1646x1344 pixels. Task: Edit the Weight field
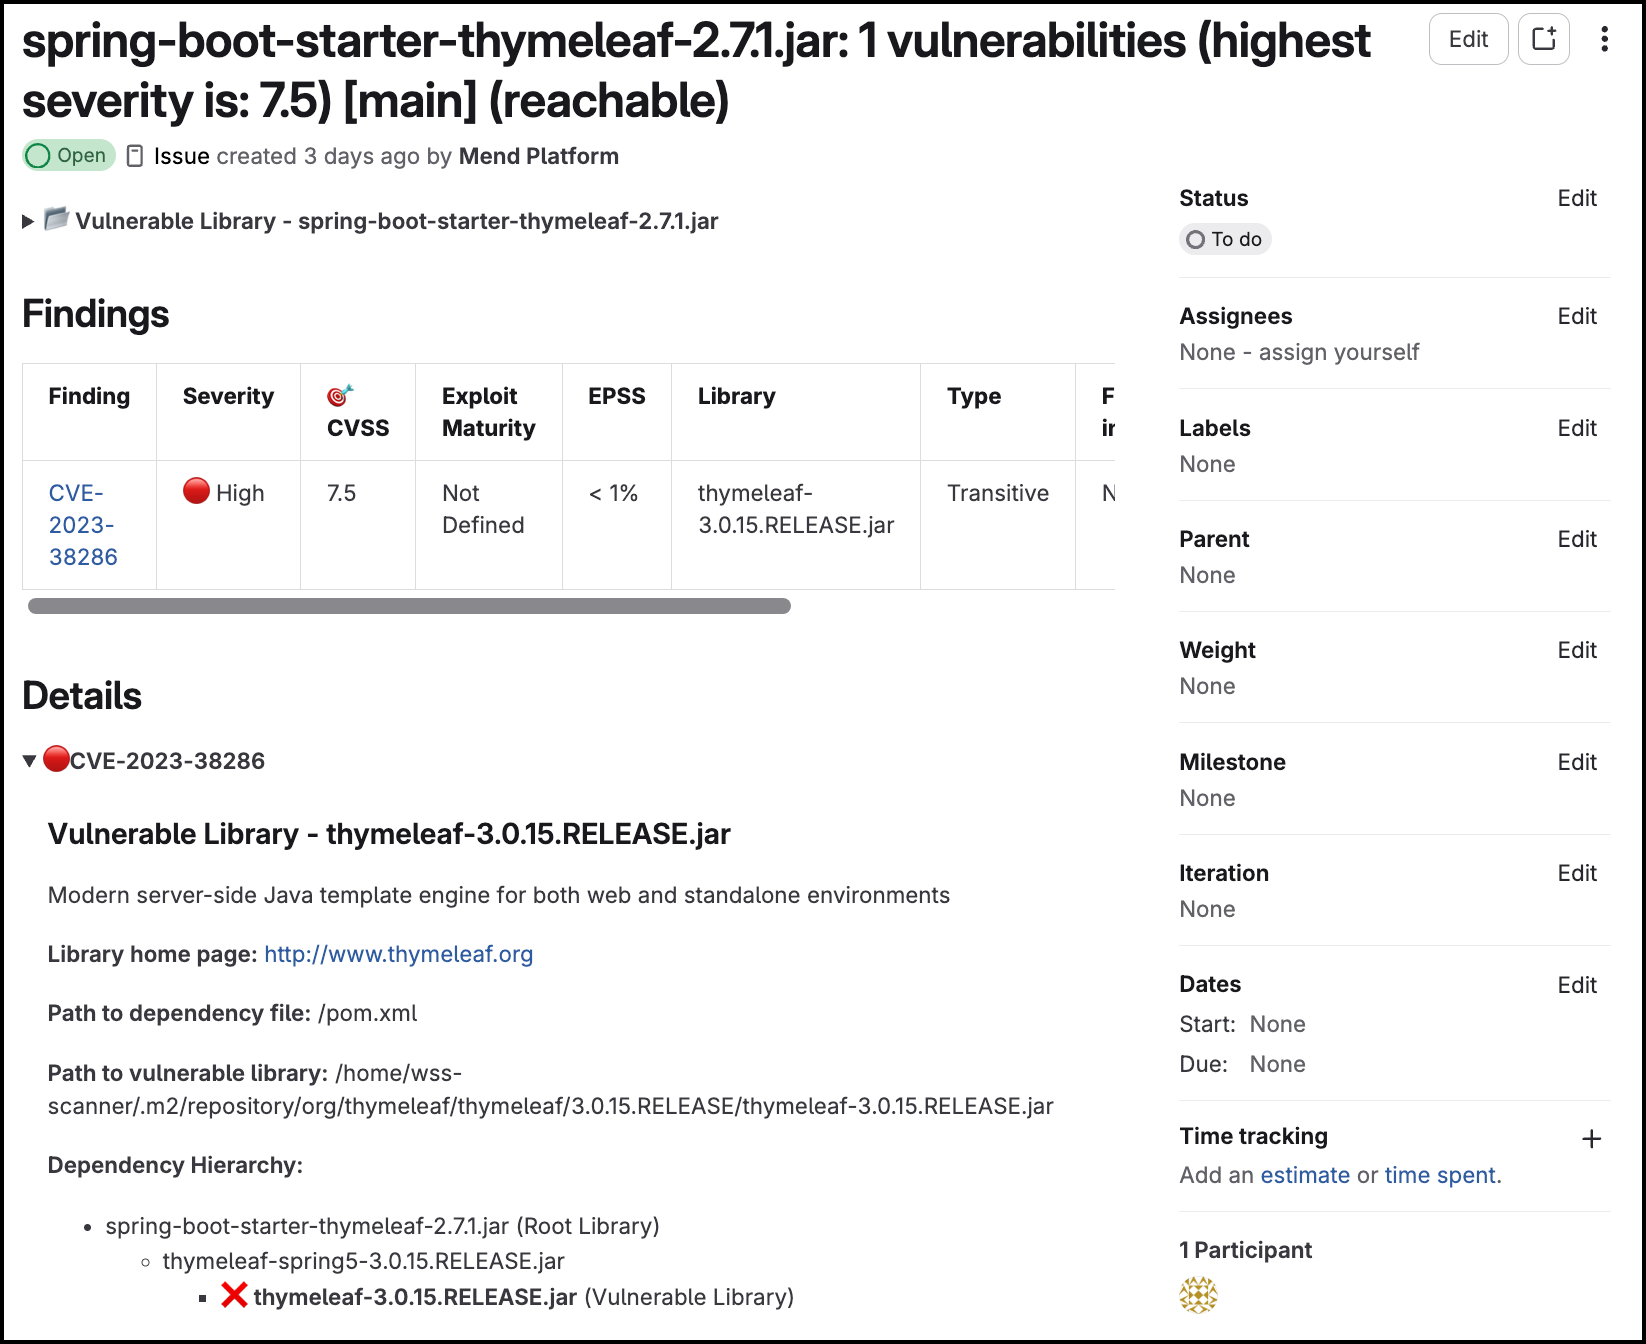tap(1577, 650)
